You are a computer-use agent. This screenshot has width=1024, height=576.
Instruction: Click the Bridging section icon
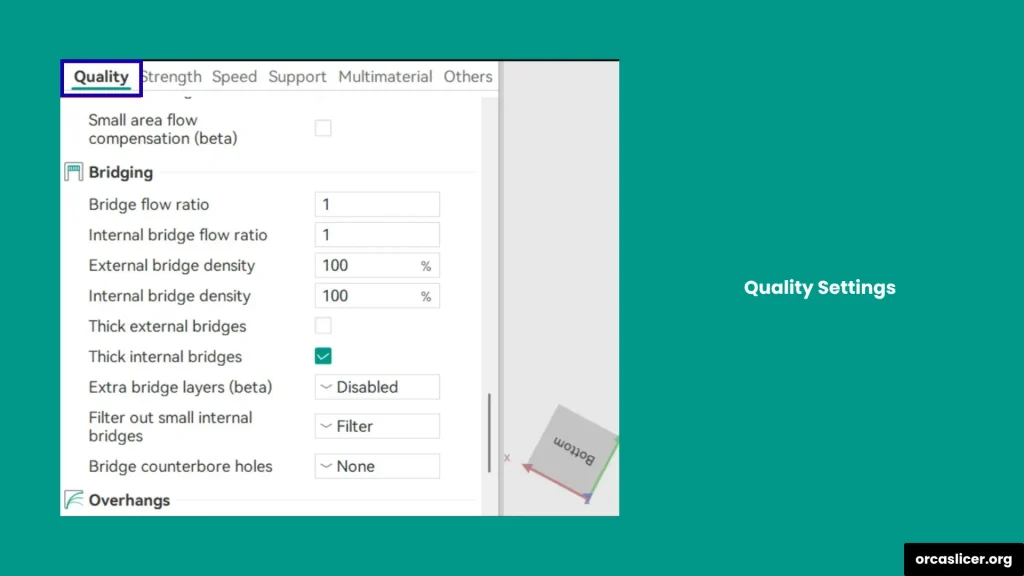73,171
